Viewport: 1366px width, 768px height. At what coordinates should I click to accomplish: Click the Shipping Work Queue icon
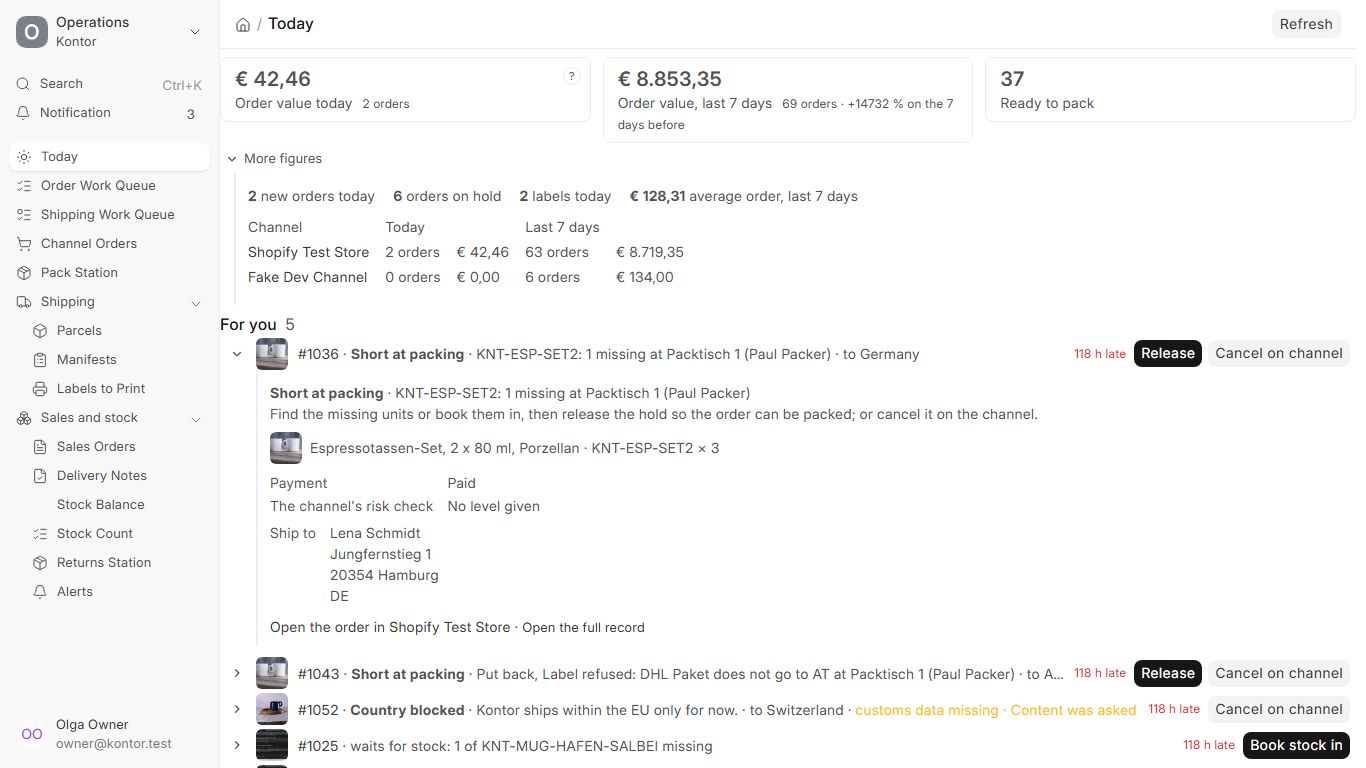[x=24, y=215]
